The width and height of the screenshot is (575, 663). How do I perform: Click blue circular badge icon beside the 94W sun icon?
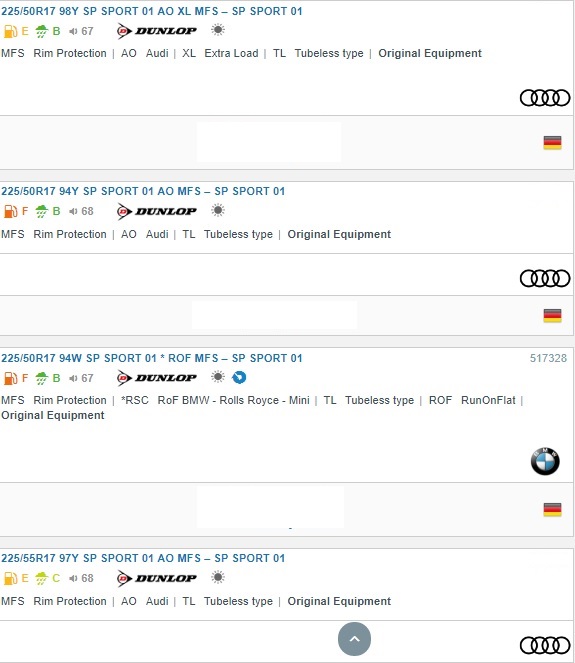239,377
